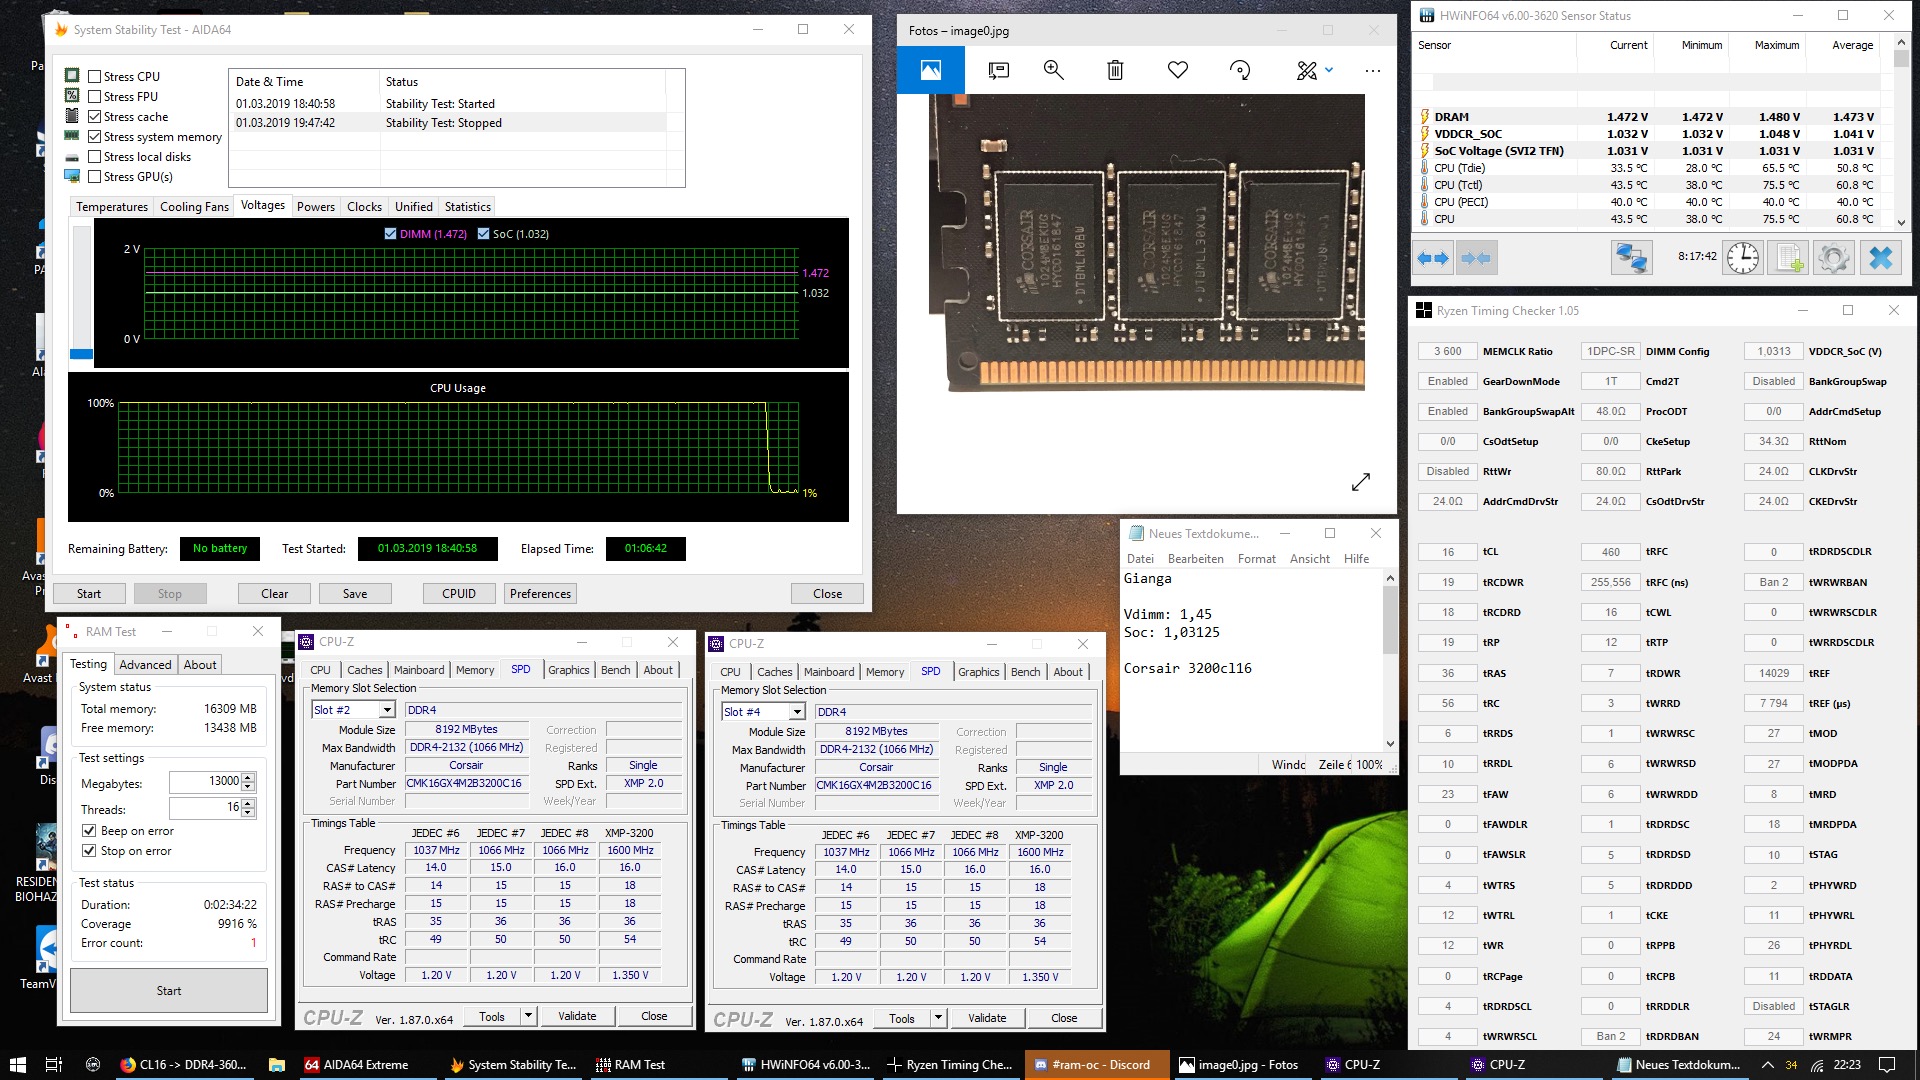Click the delete trash icon in Fotos

tap(1115, 70)
